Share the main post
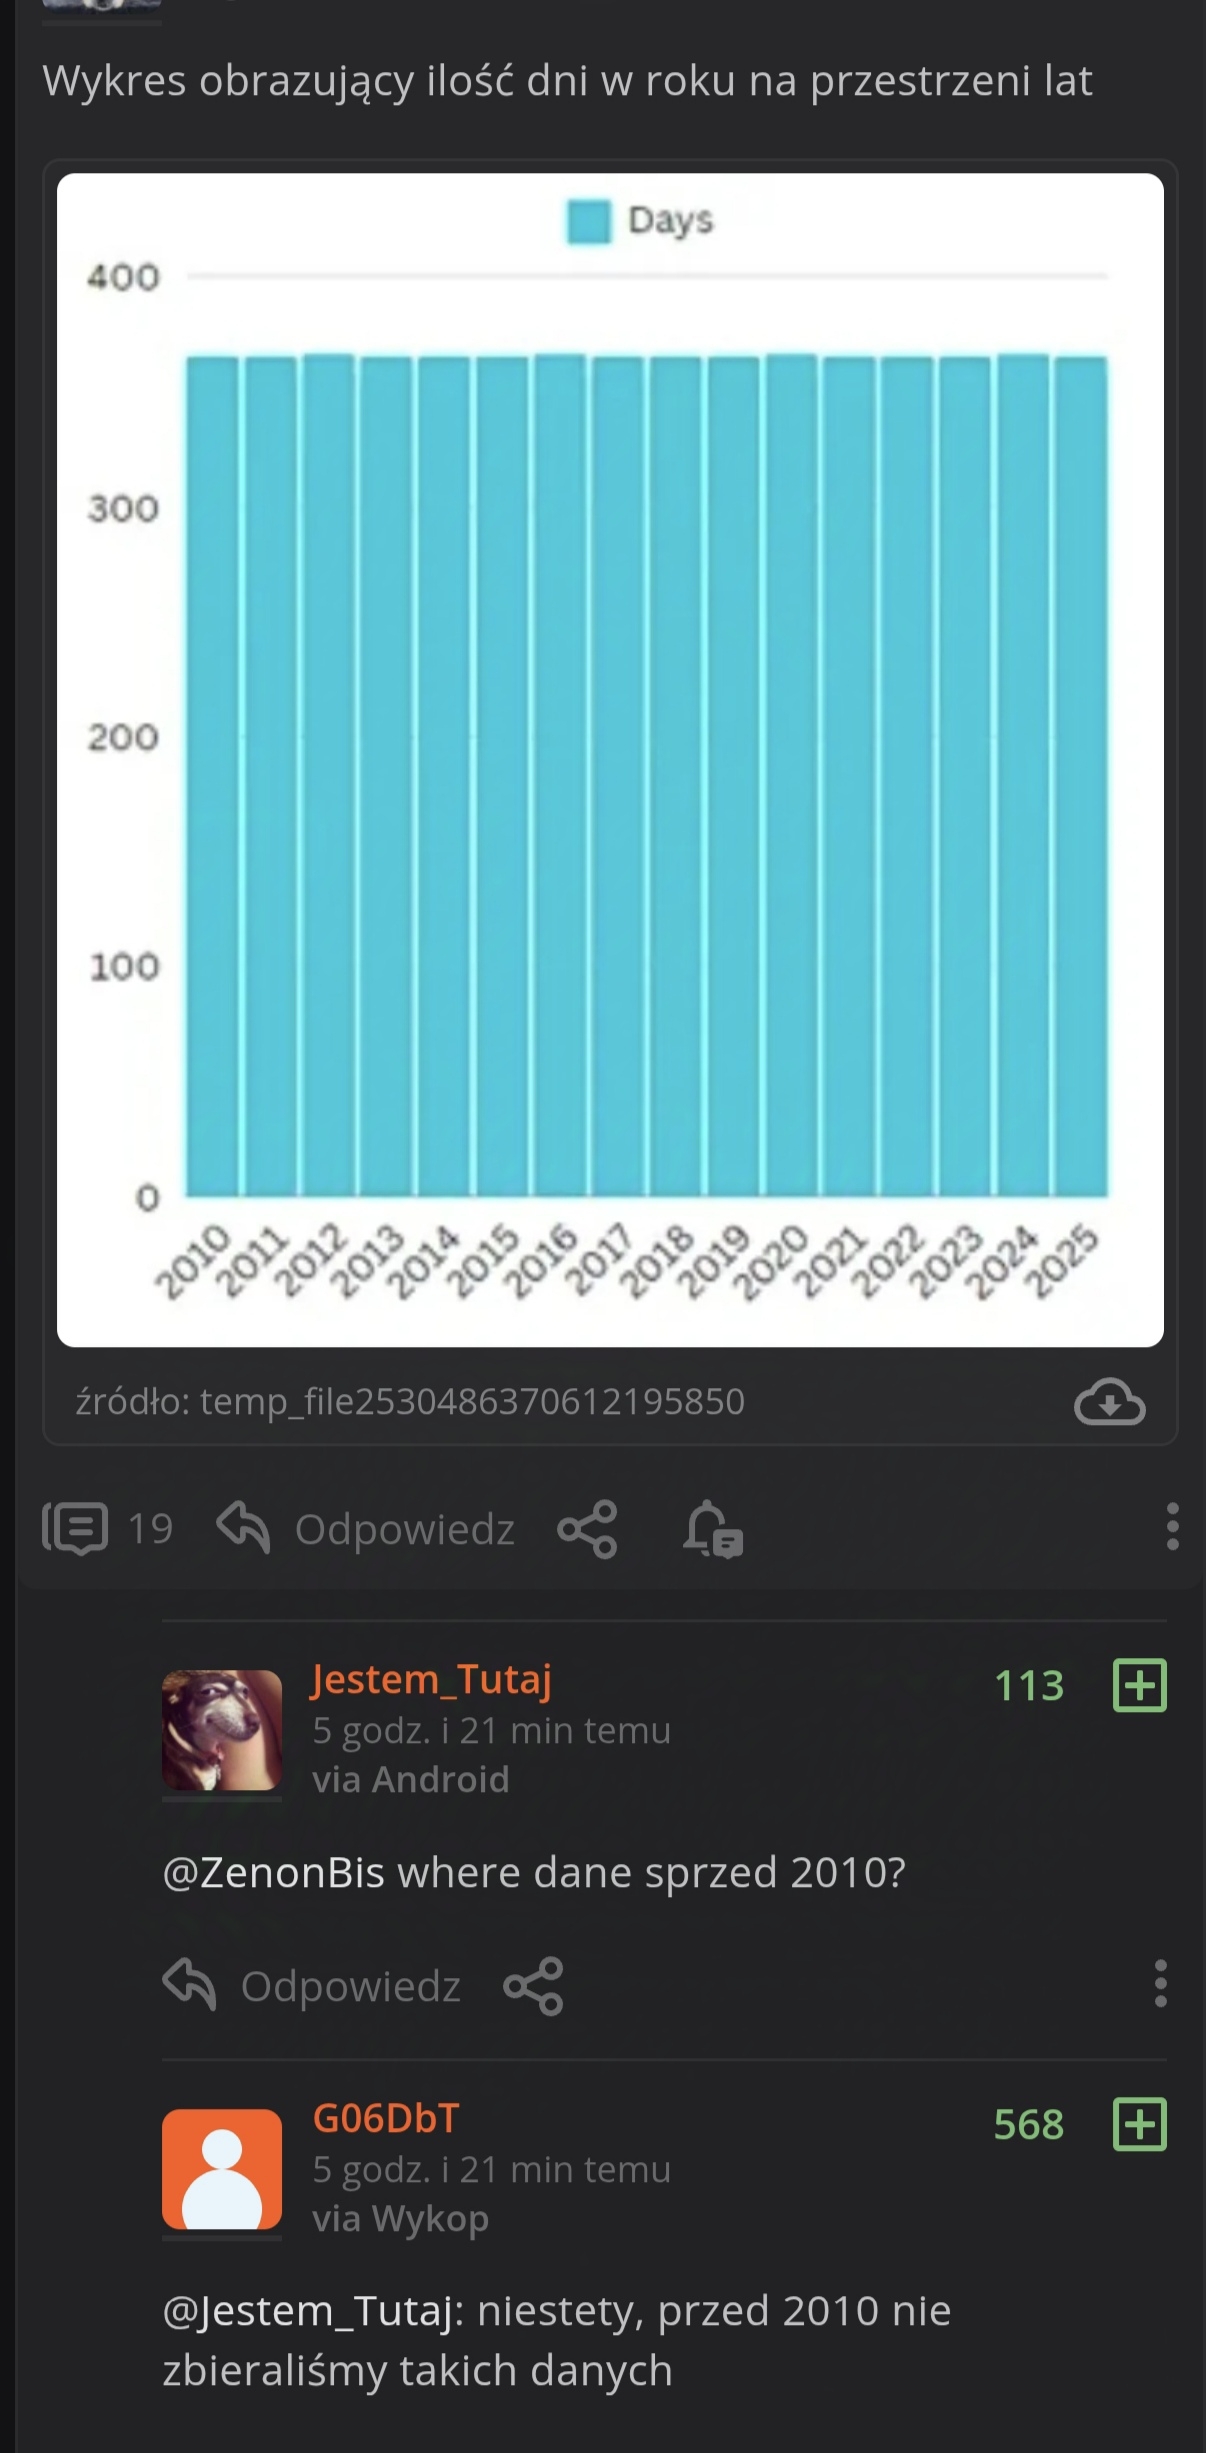1206x2453 pixels. coord(588,1529)
